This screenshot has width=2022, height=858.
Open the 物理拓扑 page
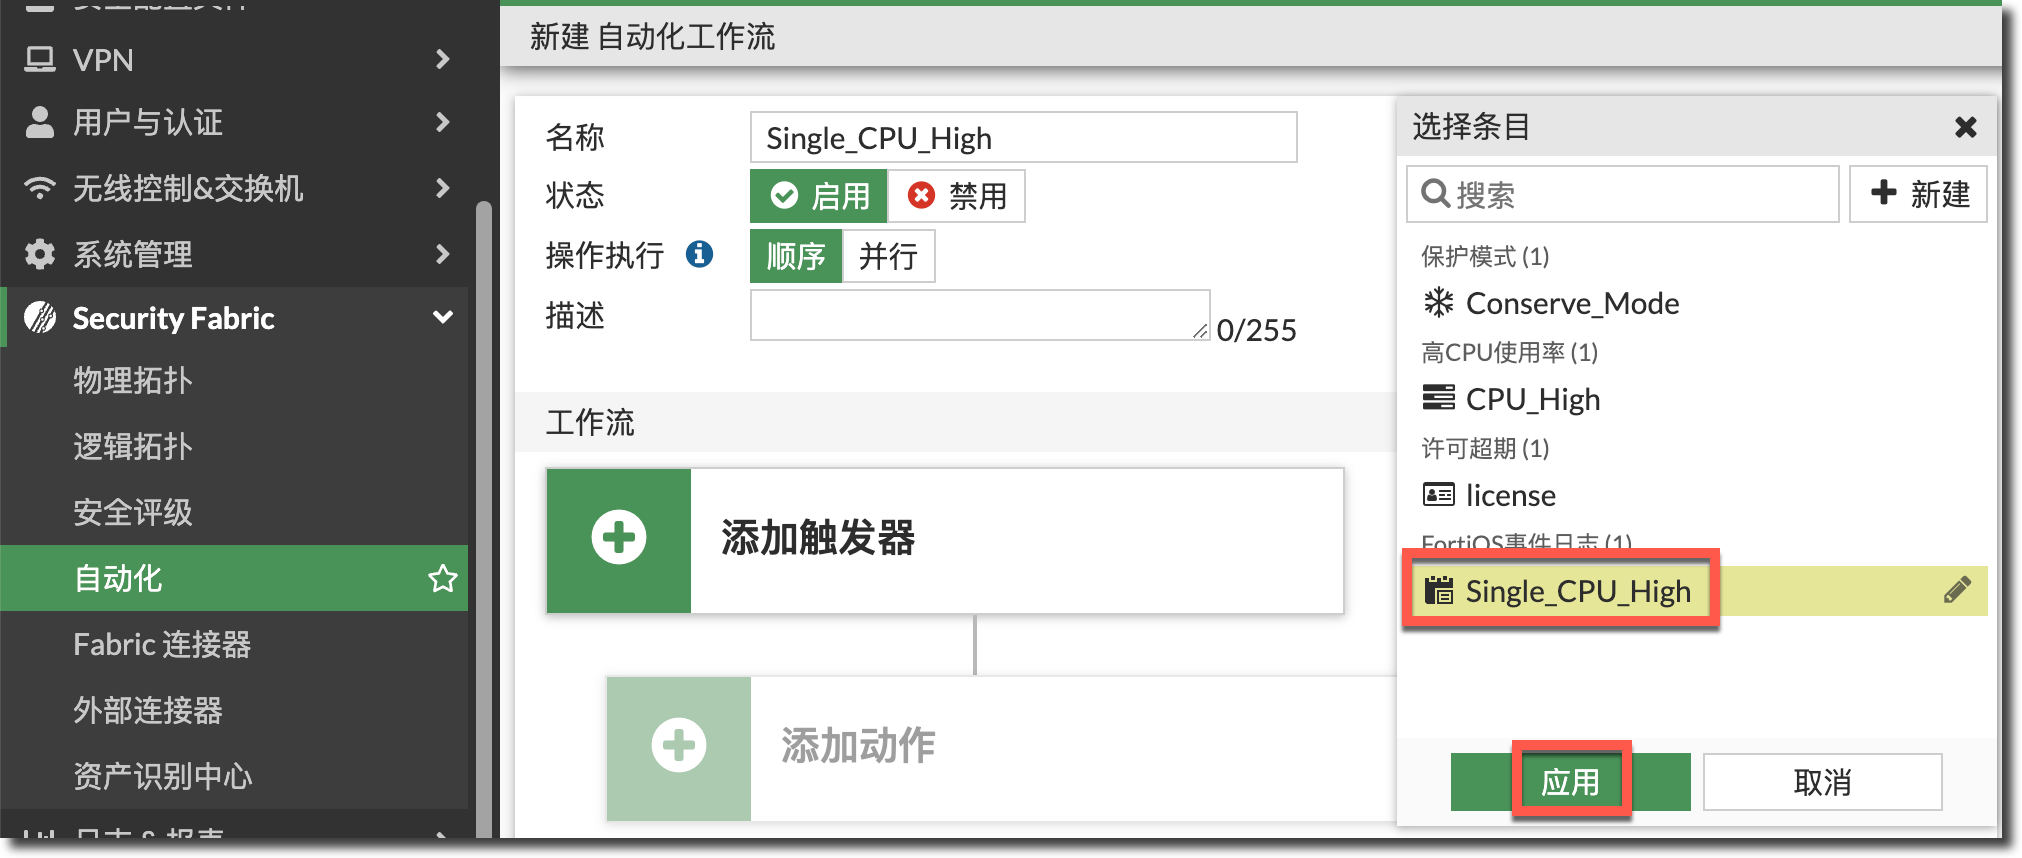(x=133, y=380)
